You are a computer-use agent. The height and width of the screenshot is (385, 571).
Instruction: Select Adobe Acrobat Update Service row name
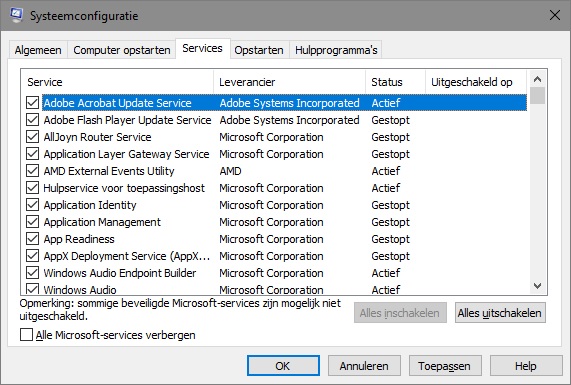pyautogui.click(x=118, y=103)
